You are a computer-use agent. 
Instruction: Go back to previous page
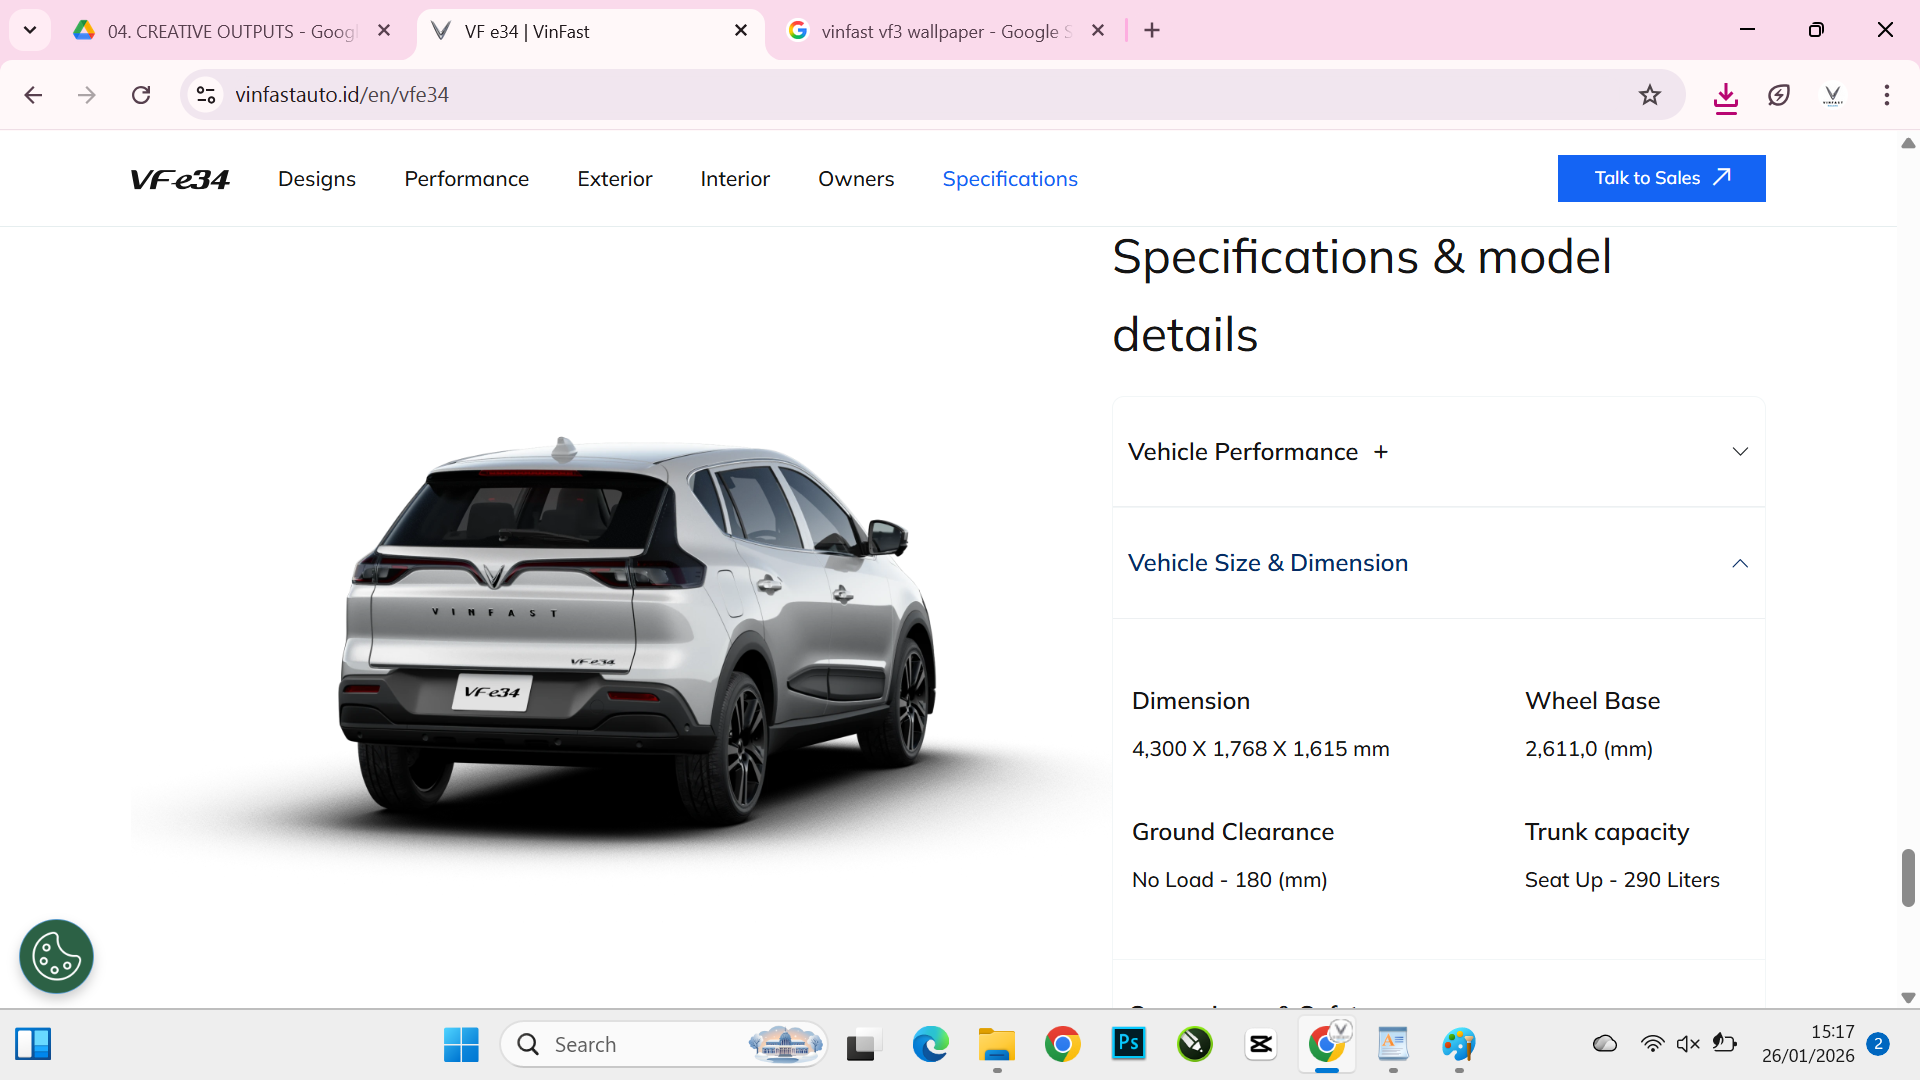(33, 95)
